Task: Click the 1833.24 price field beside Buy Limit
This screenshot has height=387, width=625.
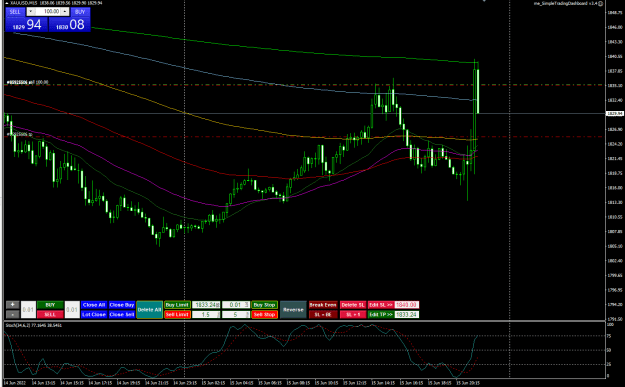Action: point(206,305)
